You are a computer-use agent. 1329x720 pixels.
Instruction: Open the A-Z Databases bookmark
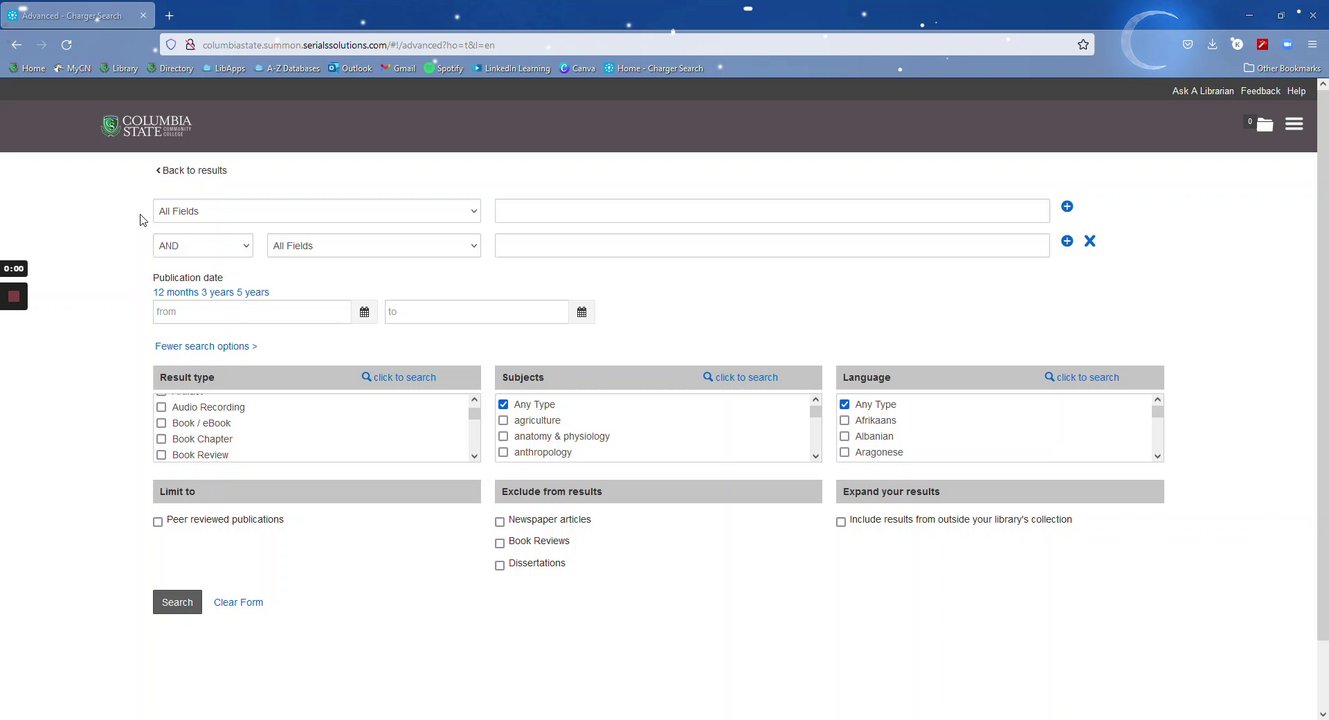(x=287, y=69)
